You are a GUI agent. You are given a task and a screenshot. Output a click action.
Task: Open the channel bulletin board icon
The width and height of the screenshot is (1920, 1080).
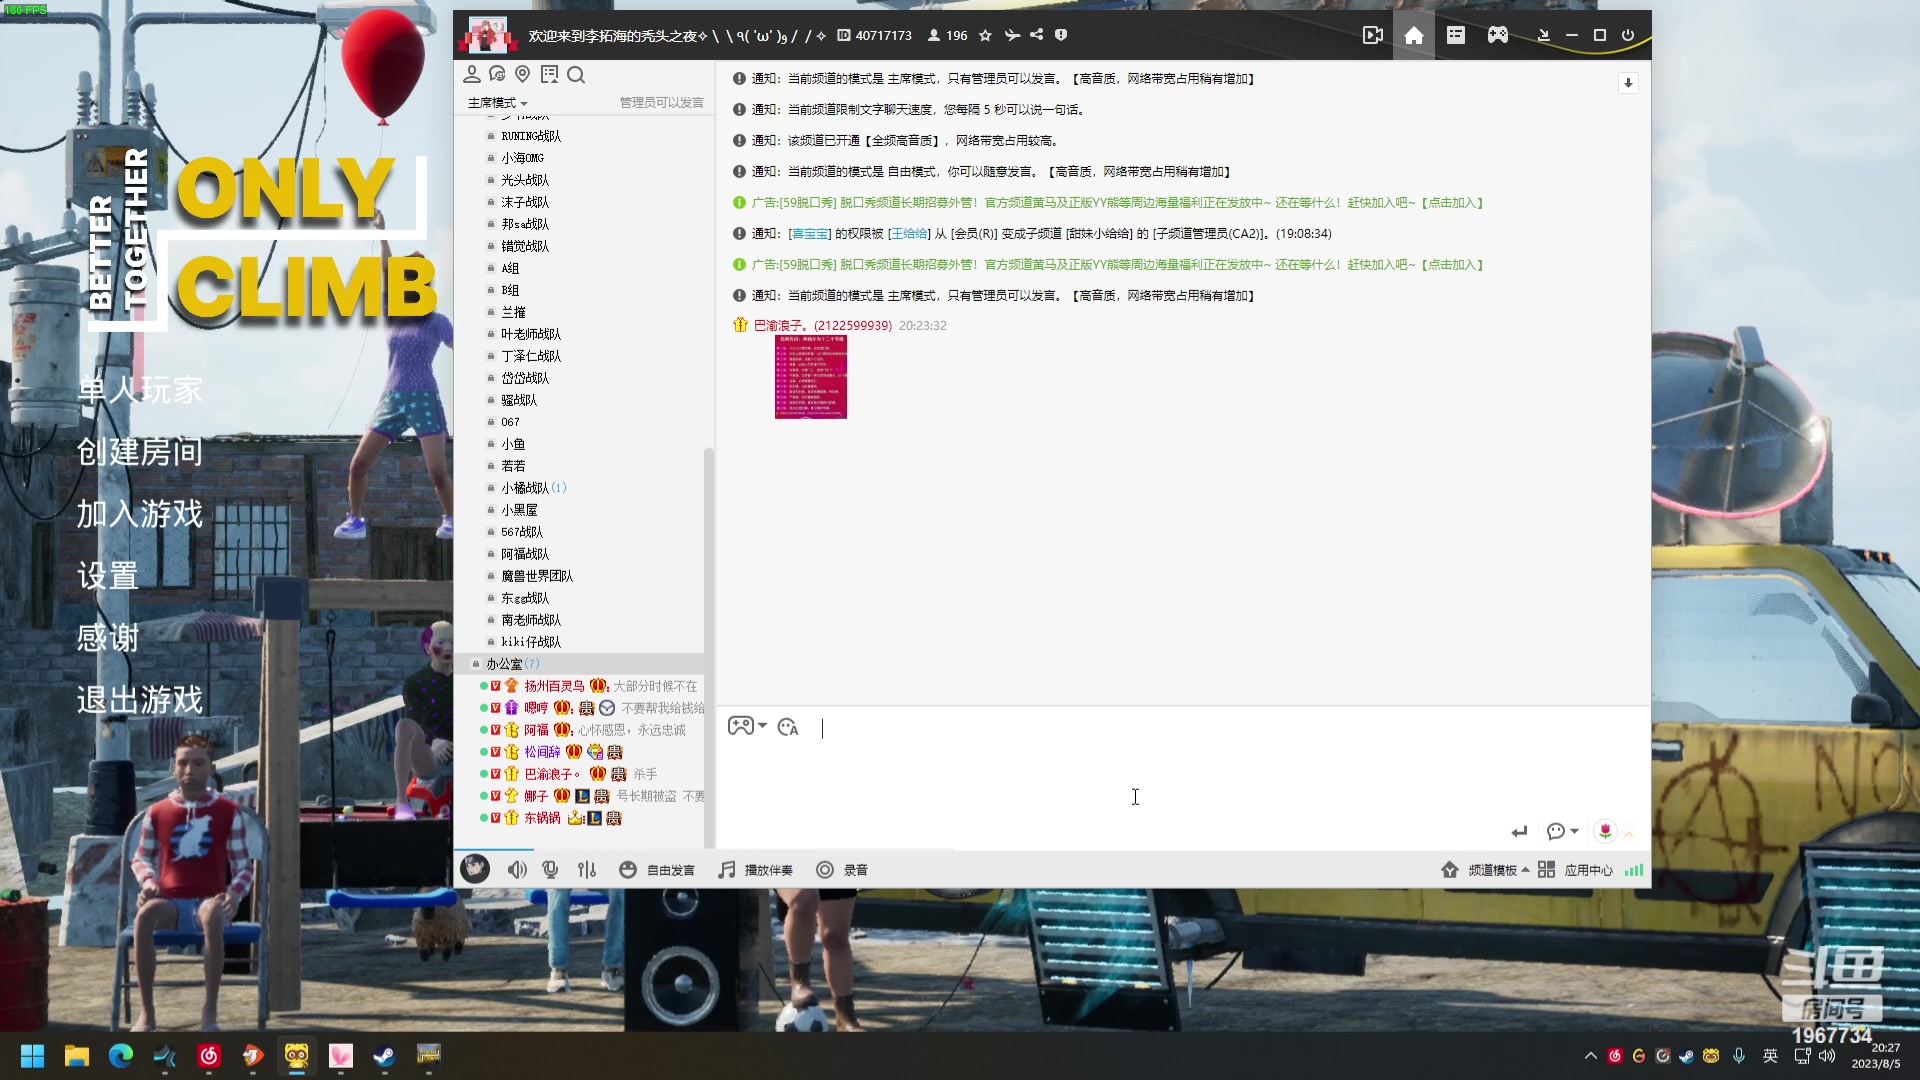549,74
